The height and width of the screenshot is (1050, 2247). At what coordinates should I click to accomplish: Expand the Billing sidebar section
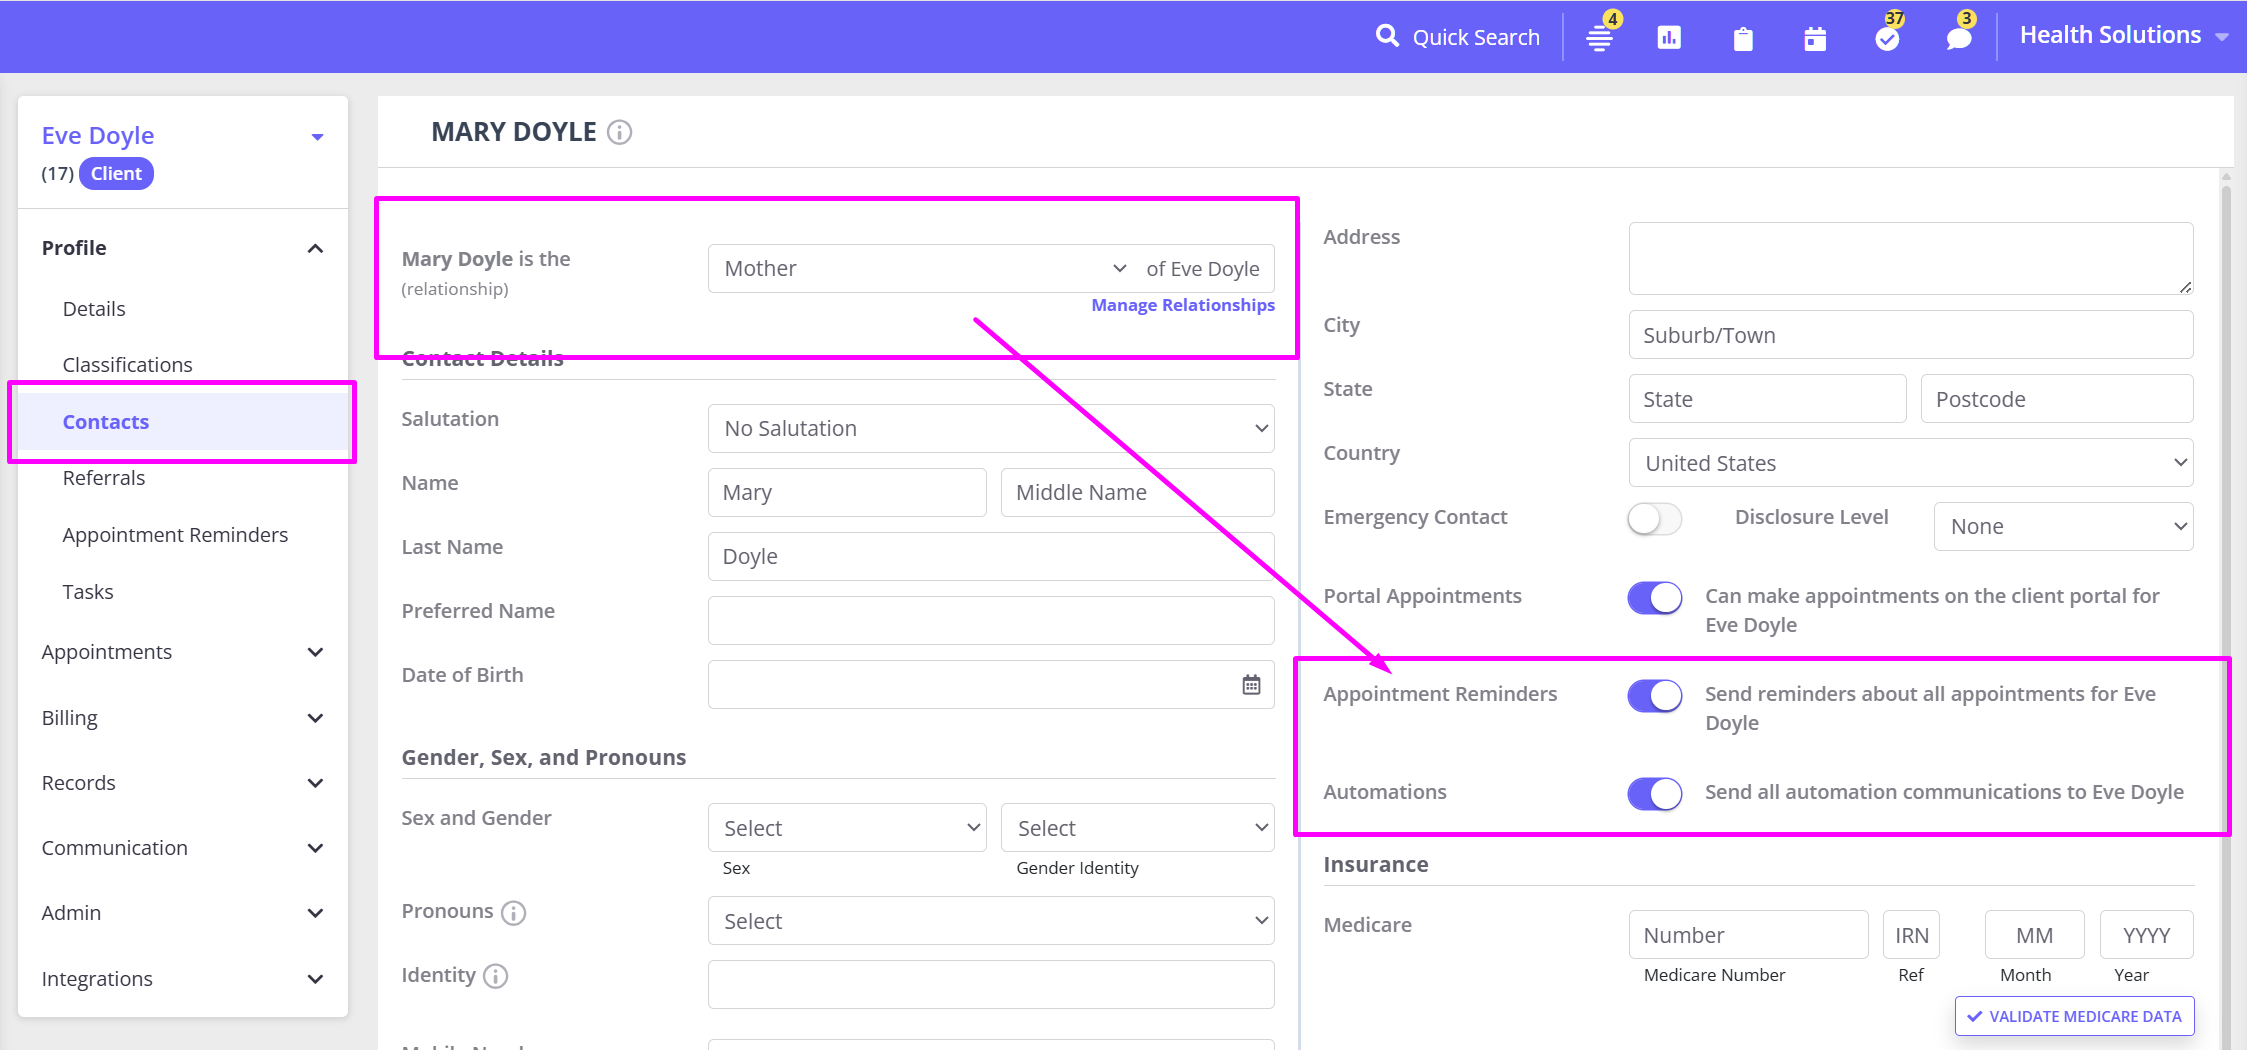(x=182, y=718)
